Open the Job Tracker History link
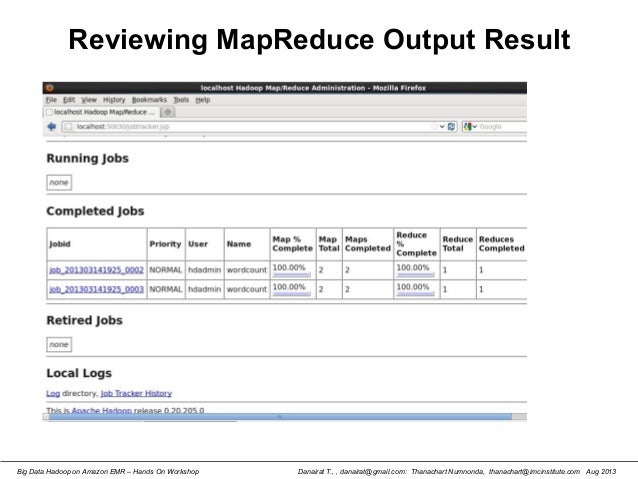Screen dimensions: 638x479 [x=136, y=393]
